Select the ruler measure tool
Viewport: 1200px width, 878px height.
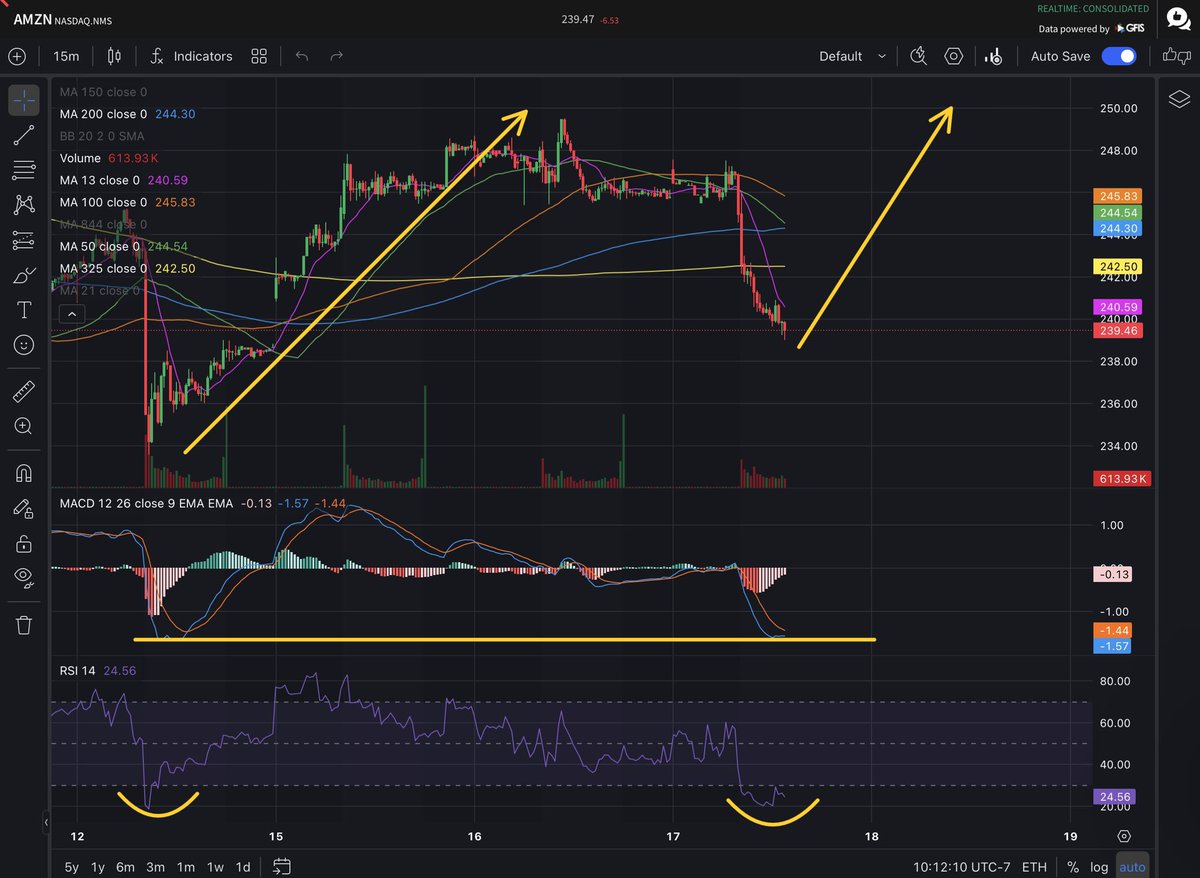pos(24,391)
